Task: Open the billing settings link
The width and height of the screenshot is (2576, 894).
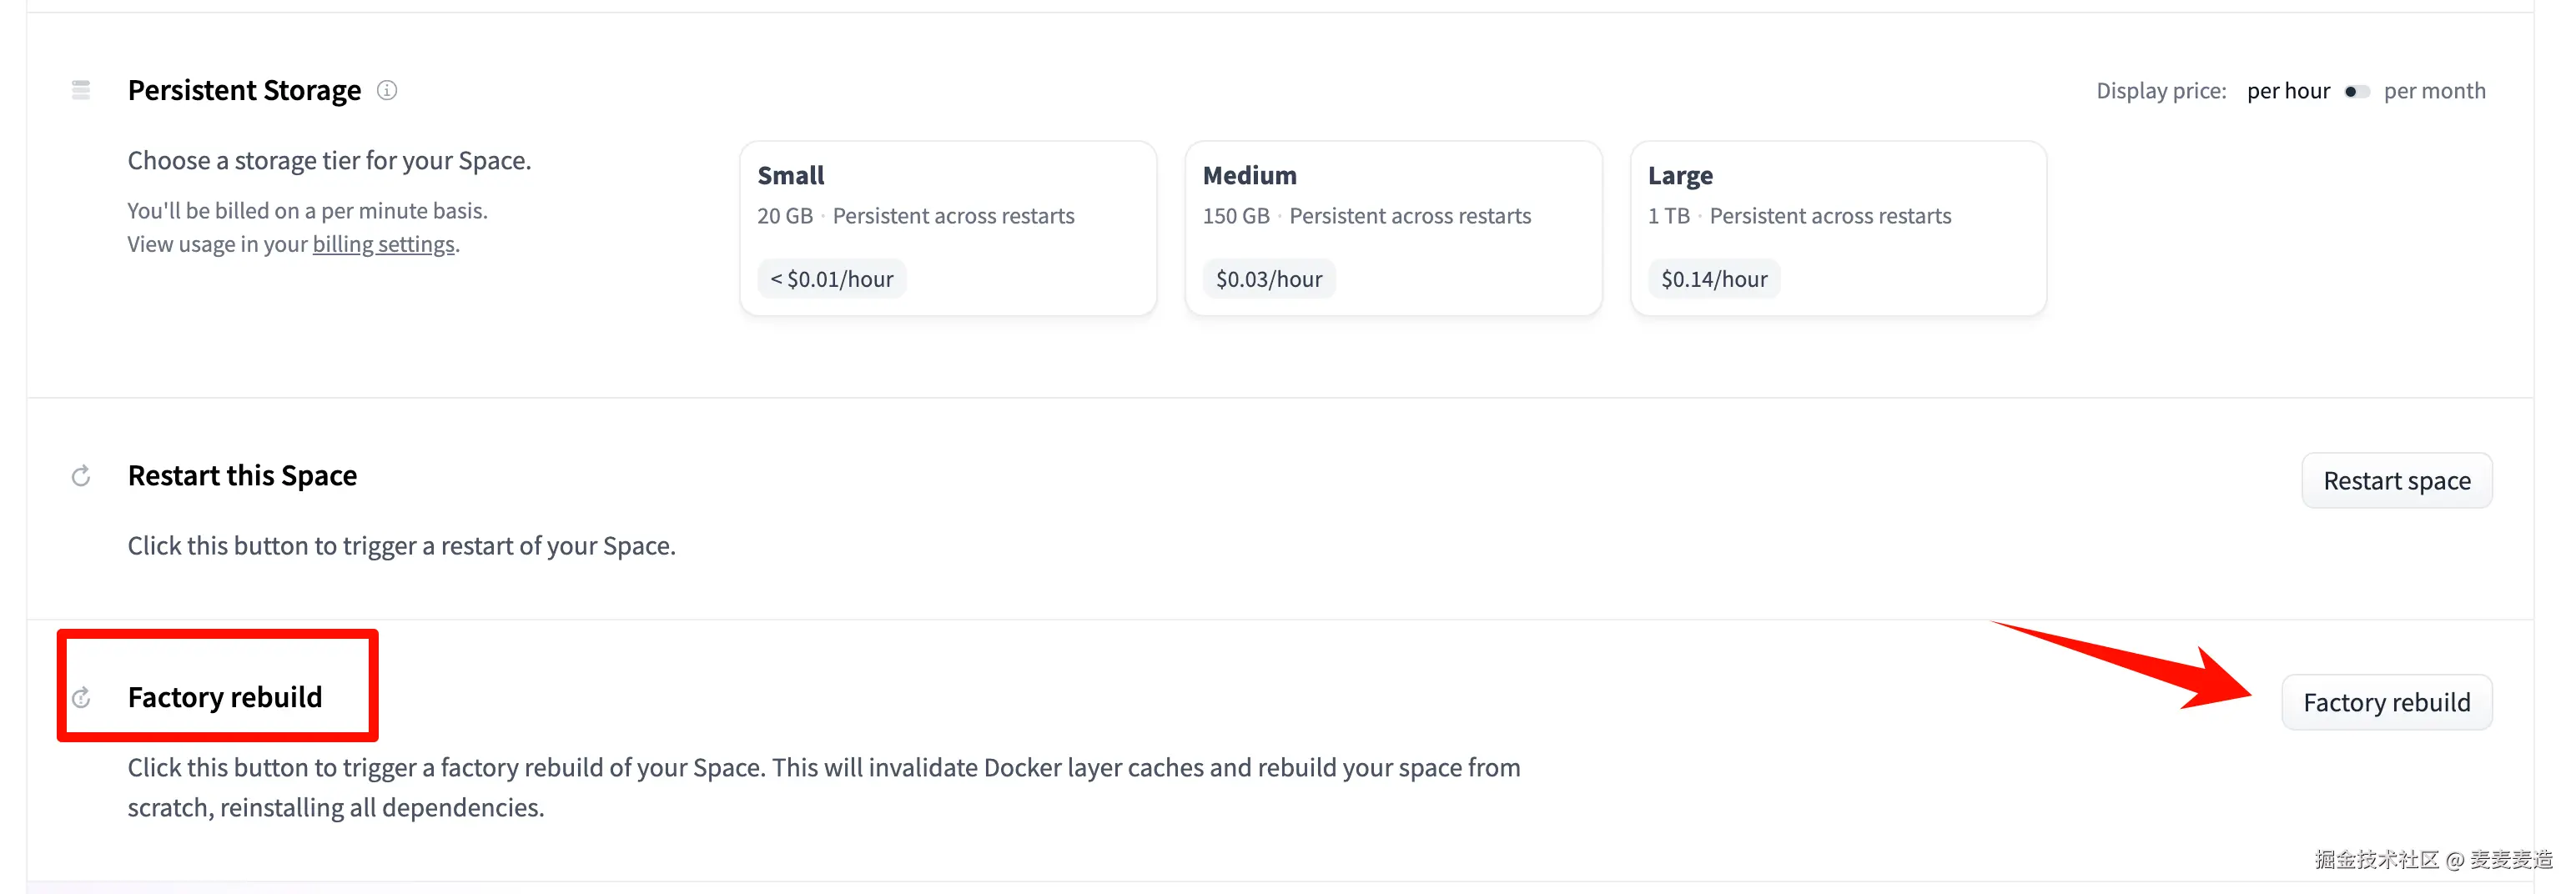Action: 383,245
